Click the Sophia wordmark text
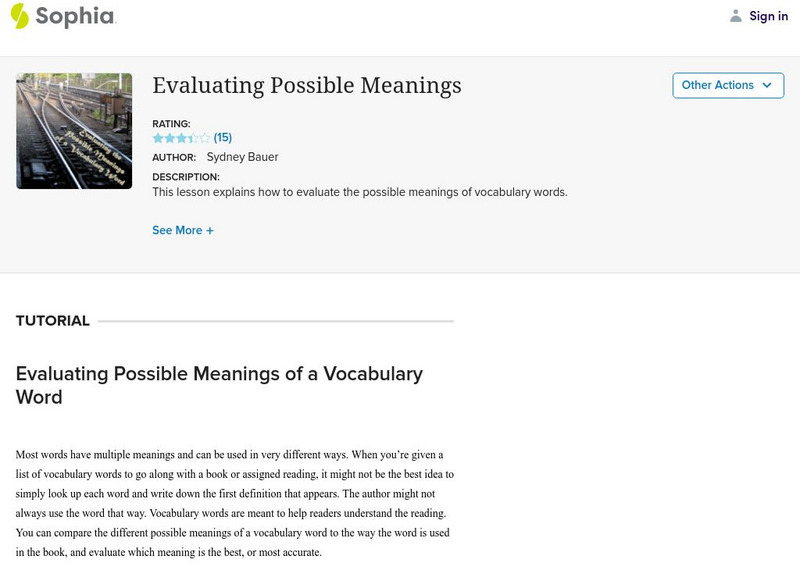The width and height of the screenshot is (800, 563). [x=75, y=16]
